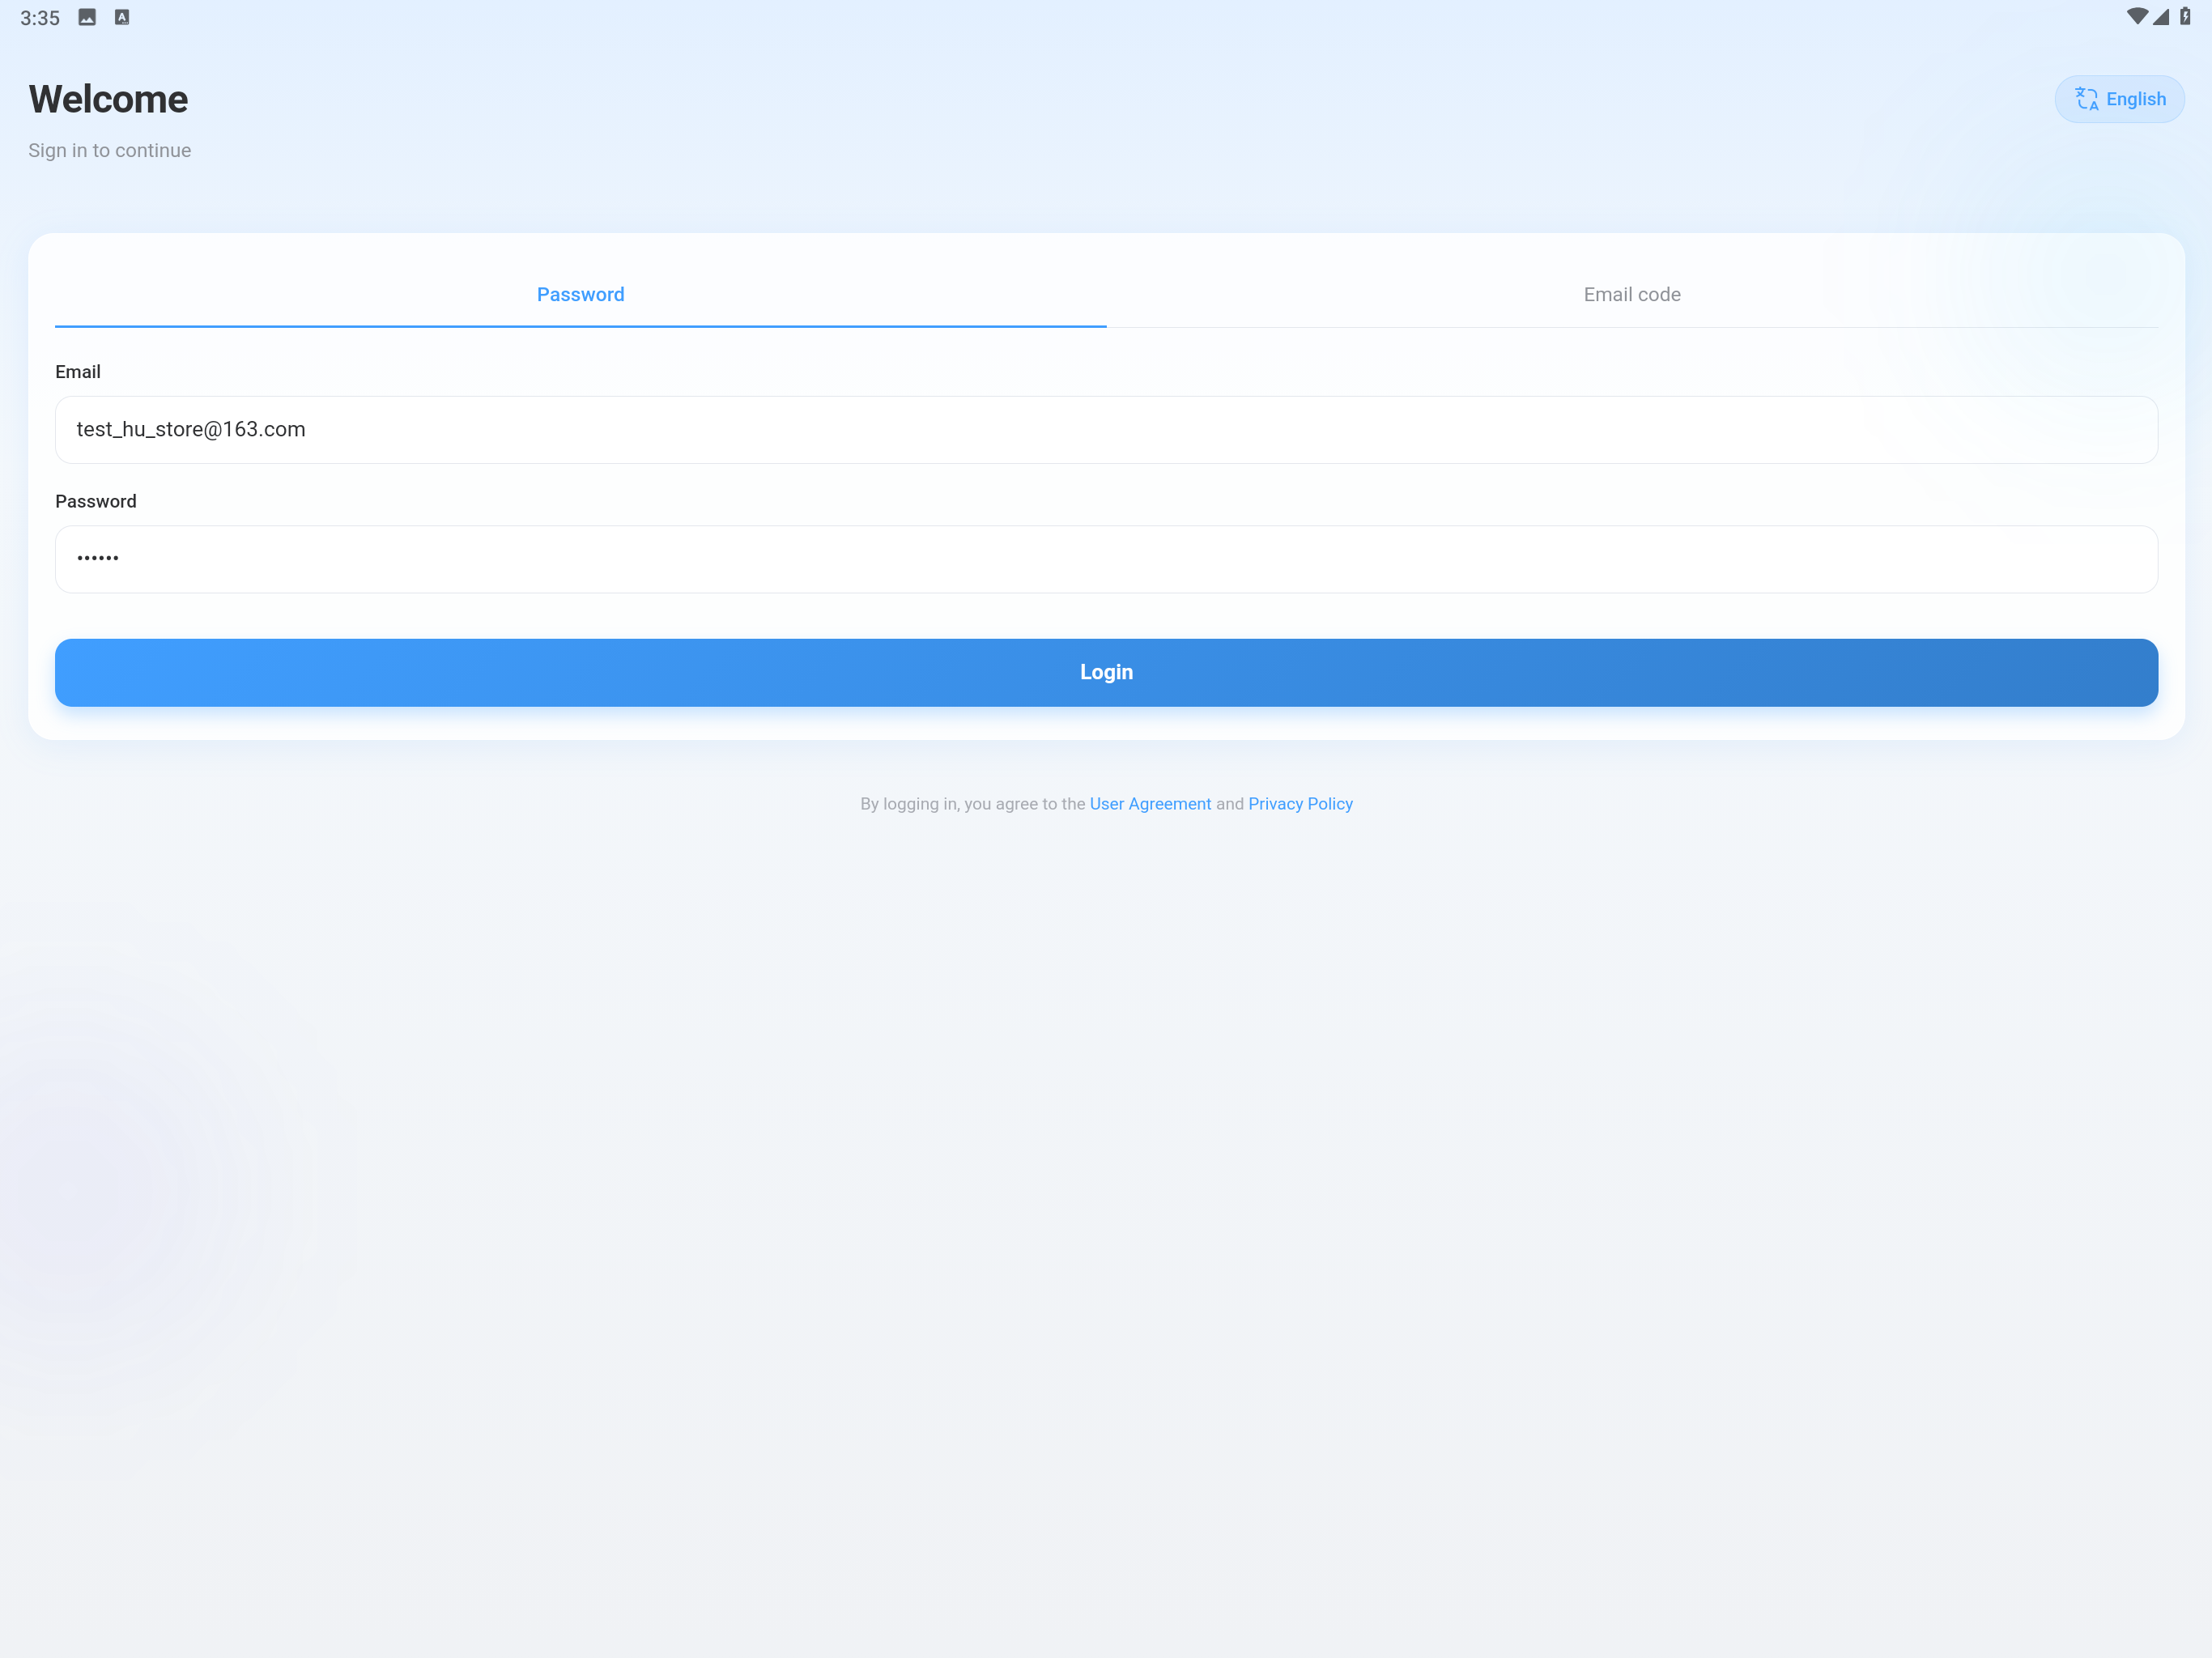Tap the keyboard 'A' status bar icon
Image resolution: width=2212 pixels, height=1658 pixels.
tap(122, 17)
